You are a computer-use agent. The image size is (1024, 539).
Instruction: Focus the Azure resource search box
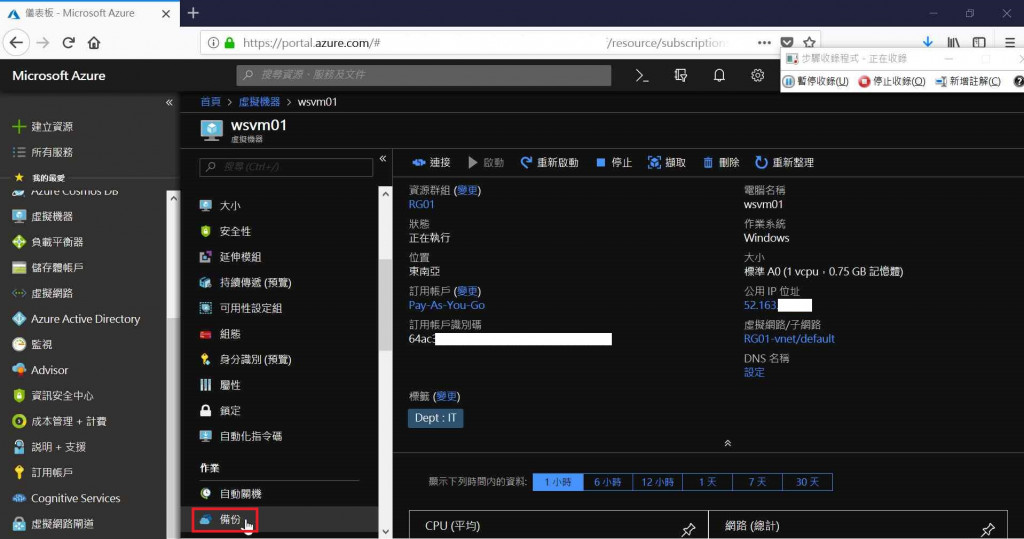tap(424, 75)
